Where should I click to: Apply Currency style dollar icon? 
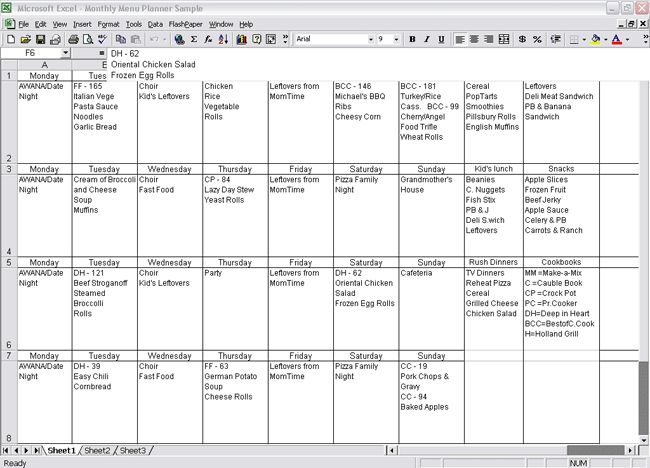pos(522,39)
